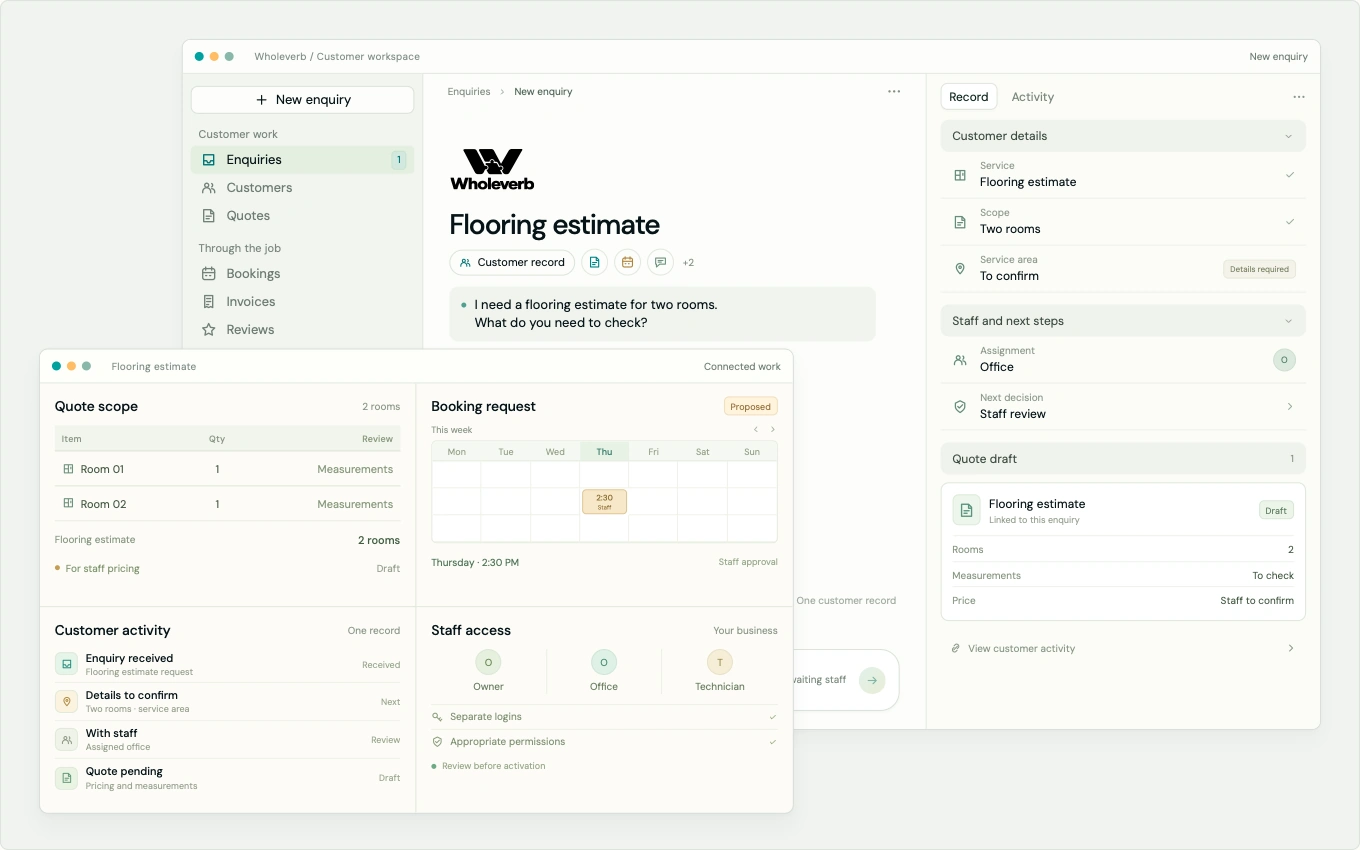1360x850 pixels.
Task: Click the document icon beside Customer record
Action: tap(594, 262)
